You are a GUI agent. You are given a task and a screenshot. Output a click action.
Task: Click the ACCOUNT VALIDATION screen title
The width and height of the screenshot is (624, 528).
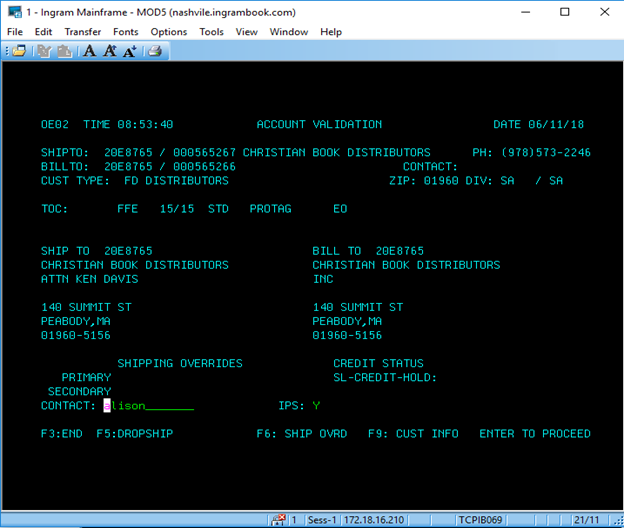pos(319,125)
